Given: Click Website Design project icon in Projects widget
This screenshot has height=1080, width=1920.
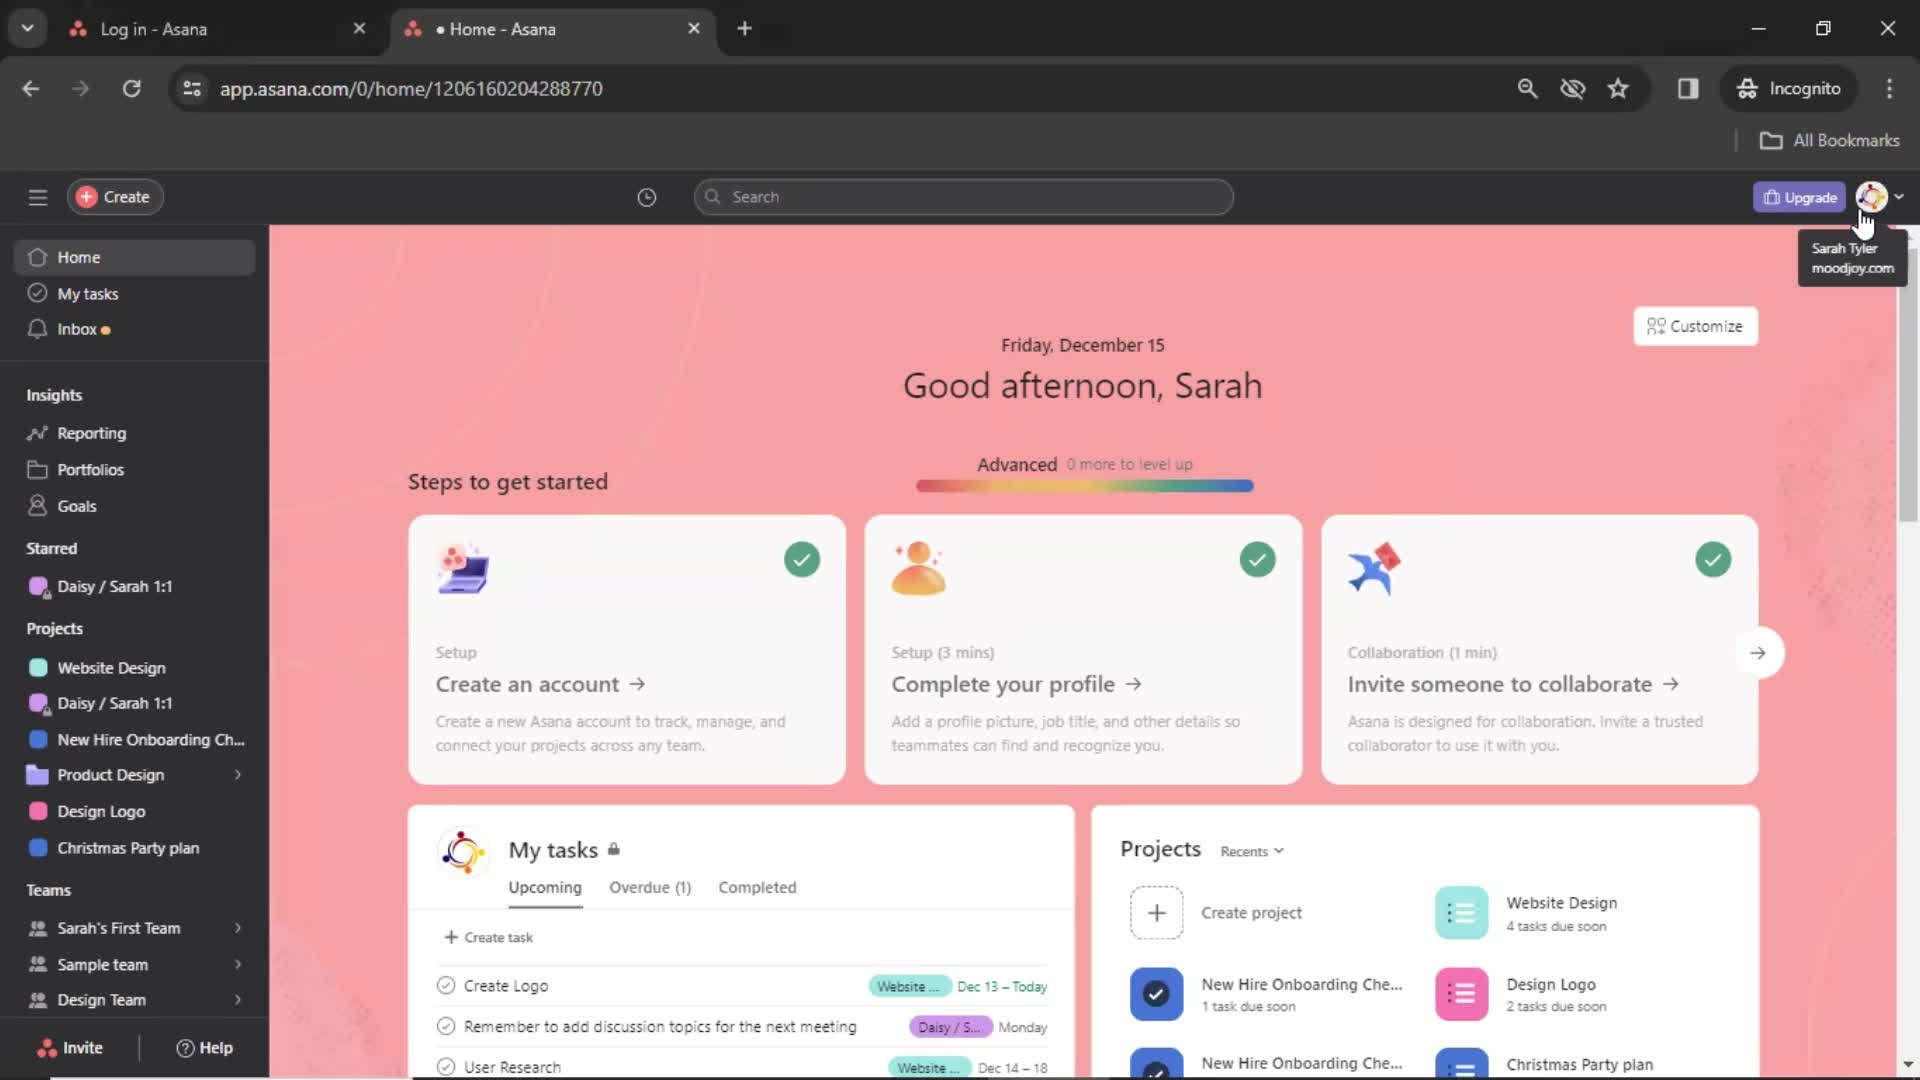Looking at the screenshot, I should [x=1461, y=913].
